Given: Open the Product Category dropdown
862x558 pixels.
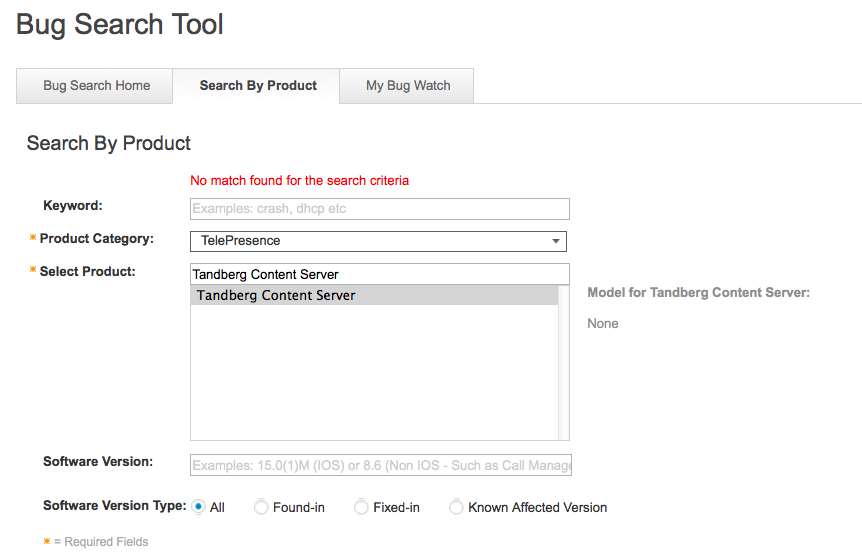Looking at the screenshot, I should click(378, 241).
